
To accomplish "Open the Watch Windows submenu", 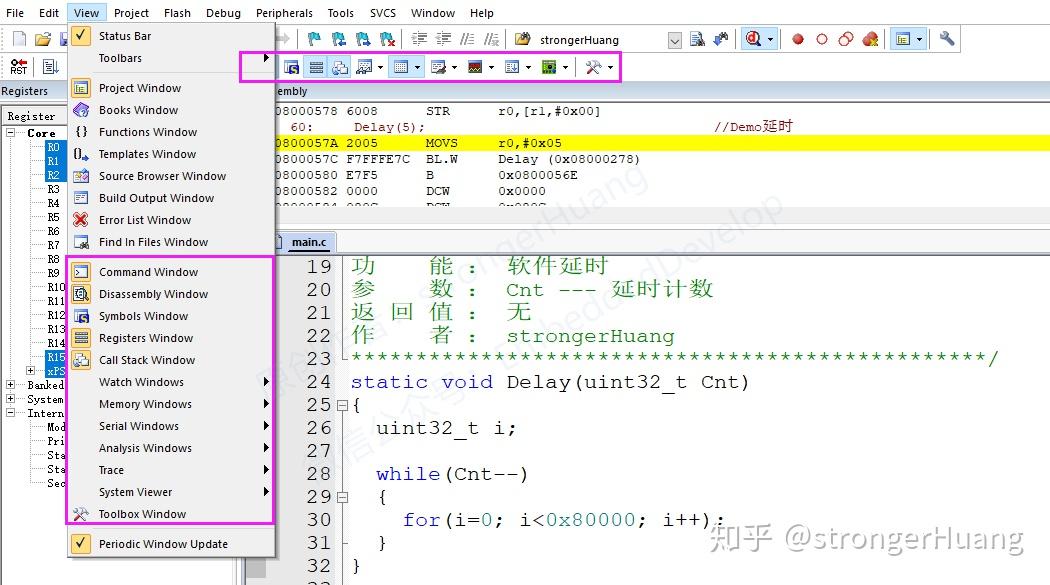I will point(143,381).
